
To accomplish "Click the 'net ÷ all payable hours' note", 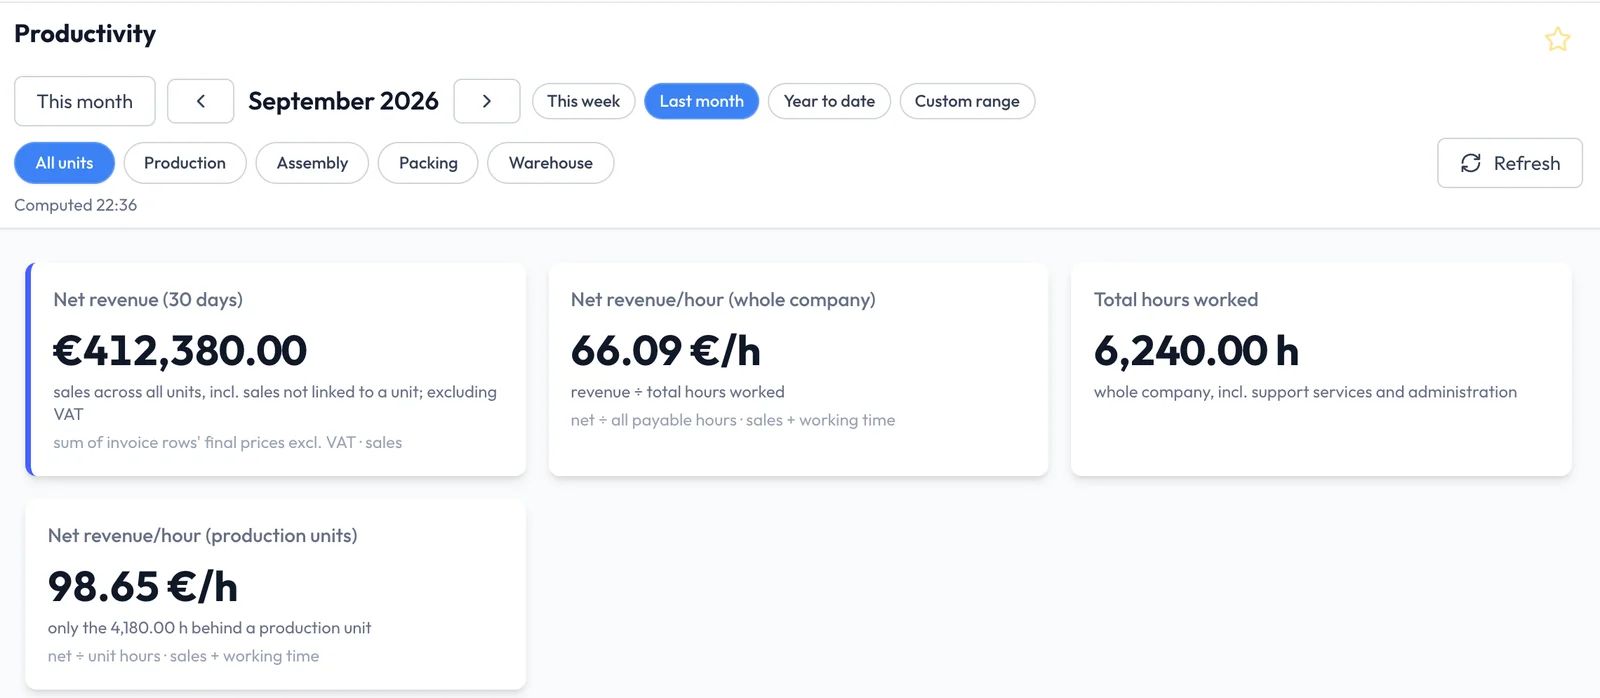I will (733, 420).
